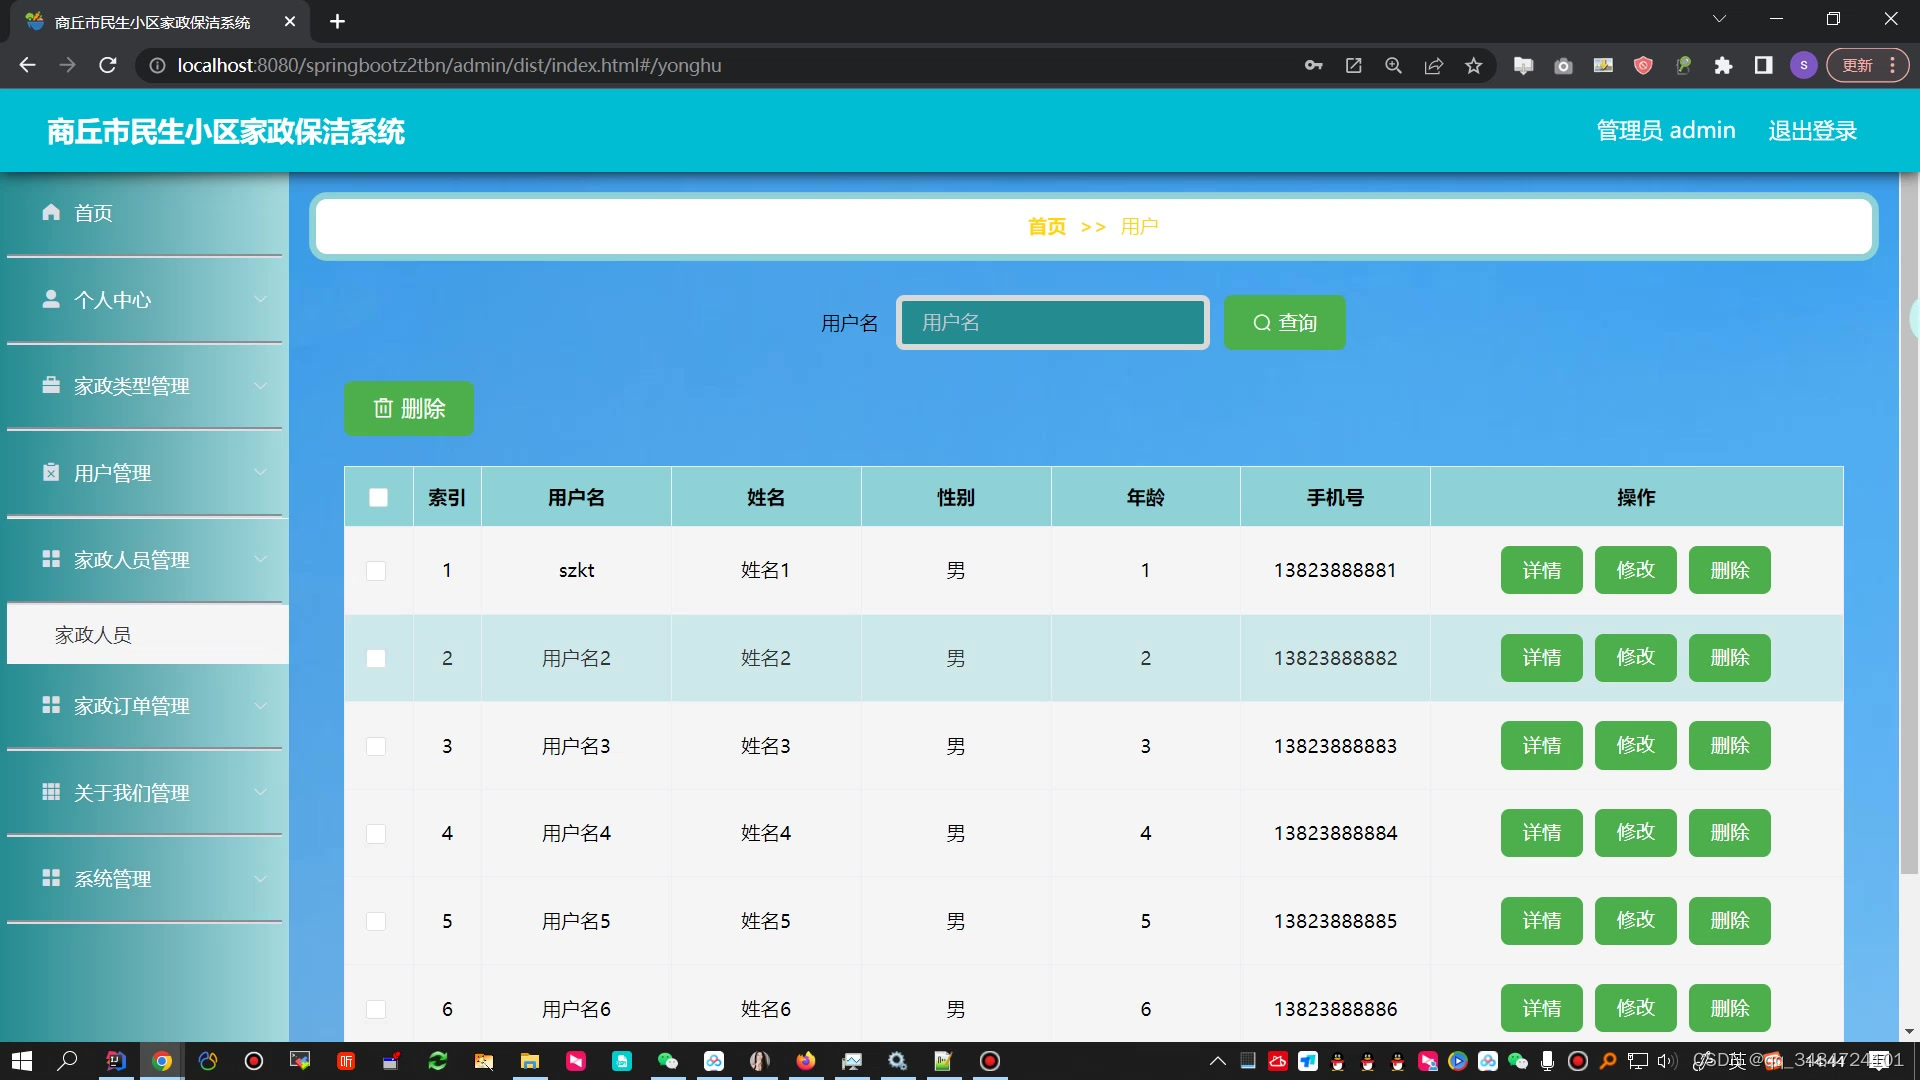
Task: Expand the 家政人员管理 menu chevron
Action: [x=260, y=559]
